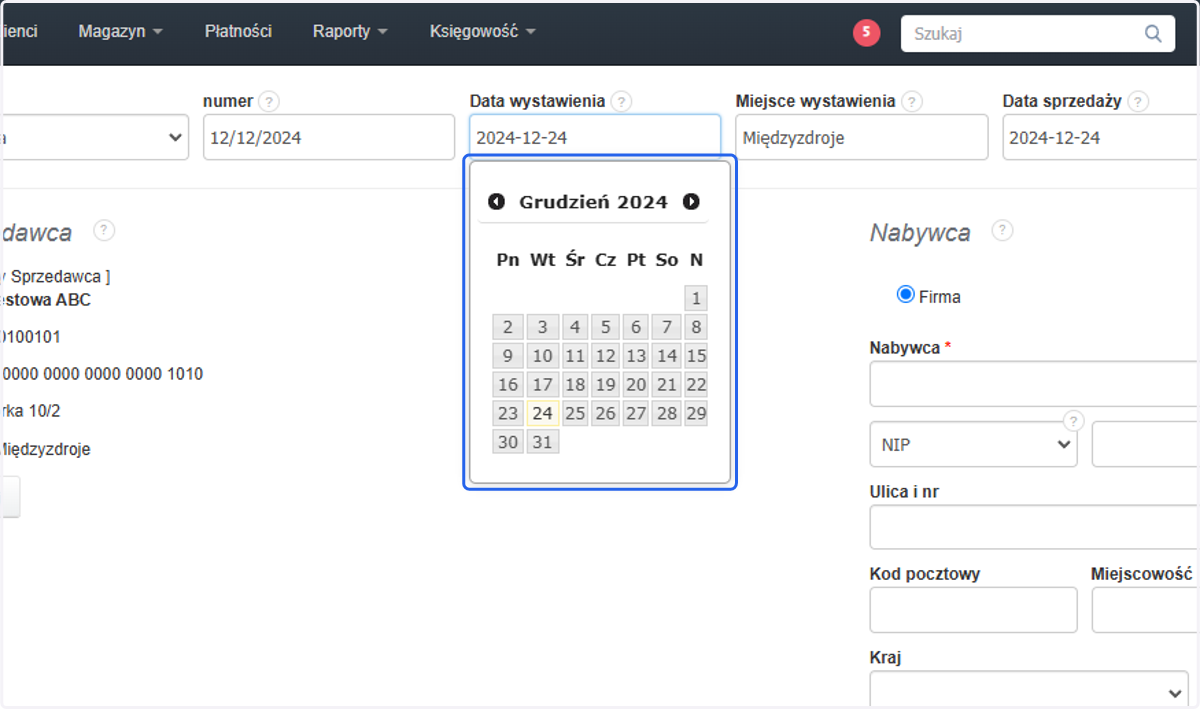Select the Firma radio button
Image resolution: width=1200 pixels, height=709 pixels.
click(906, 295)
